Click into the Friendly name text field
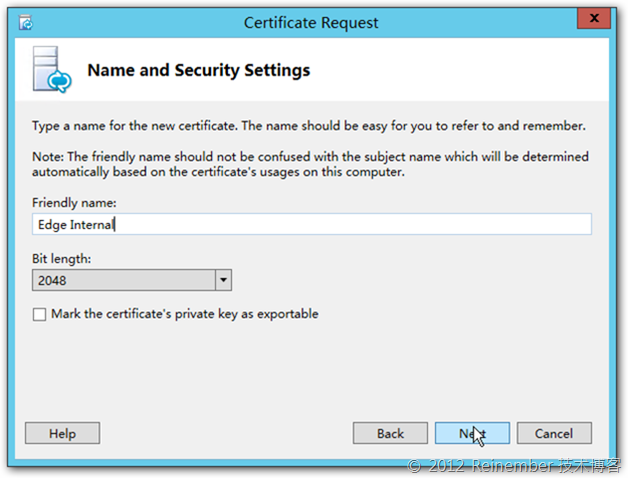The height and width of the screenshot is (478, 628). click(x=312, y=224)
